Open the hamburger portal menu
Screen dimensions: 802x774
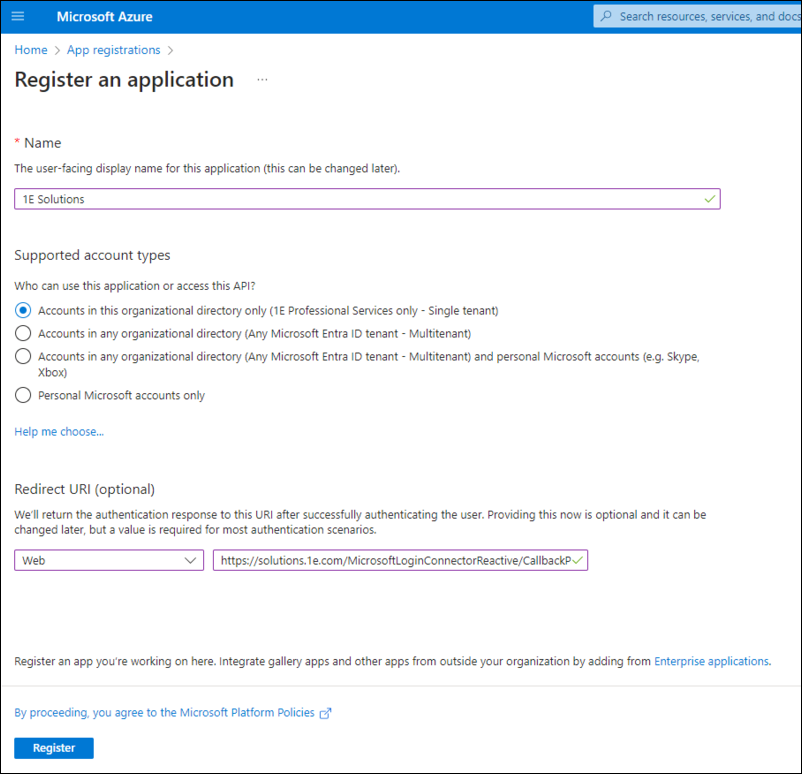coord(17,17)
